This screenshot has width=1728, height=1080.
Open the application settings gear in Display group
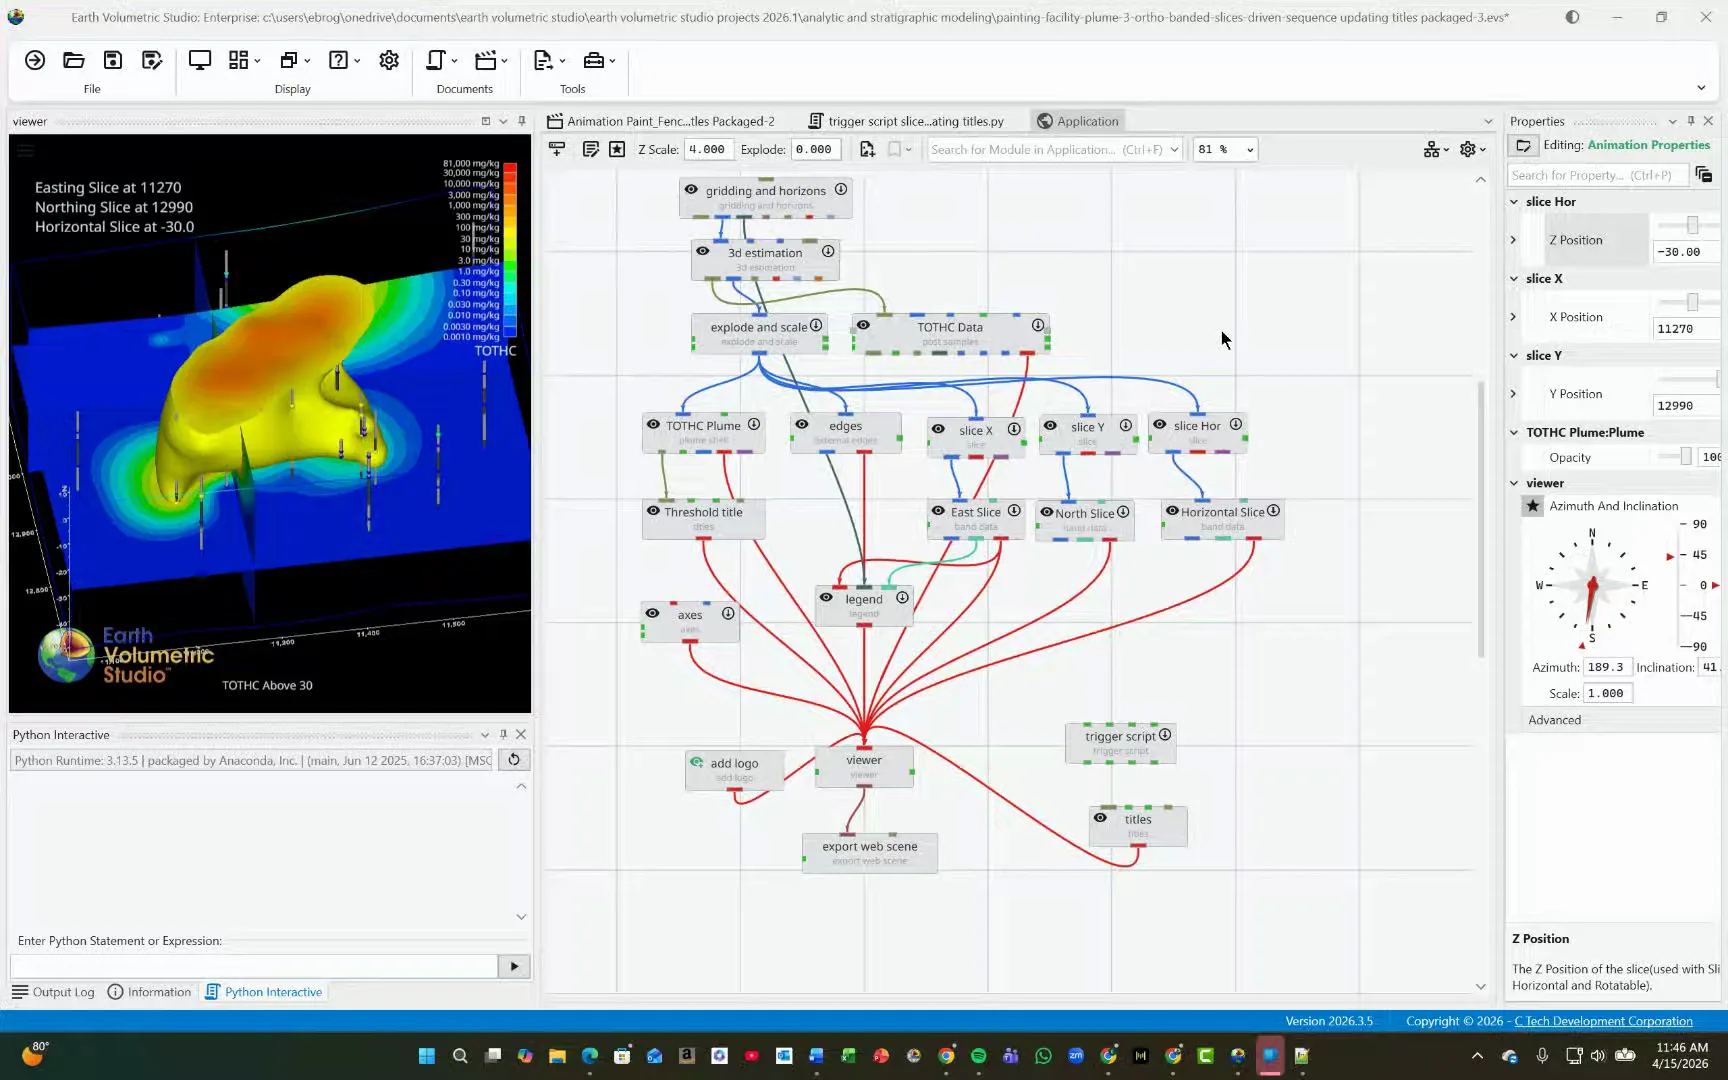click(389, 60)
